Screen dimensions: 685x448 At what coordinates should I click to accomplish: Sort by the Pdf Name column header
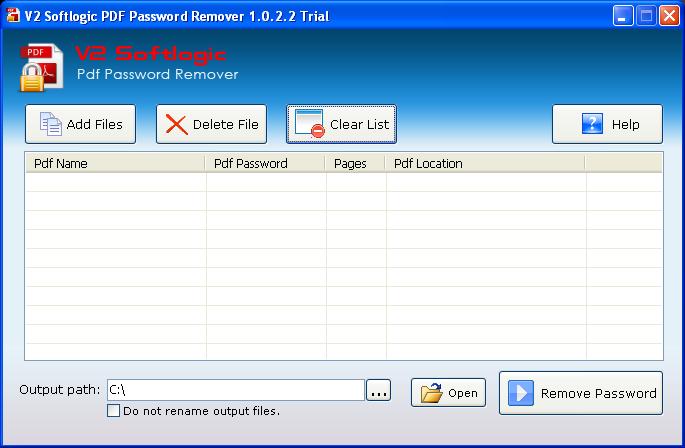click(115, 163)
